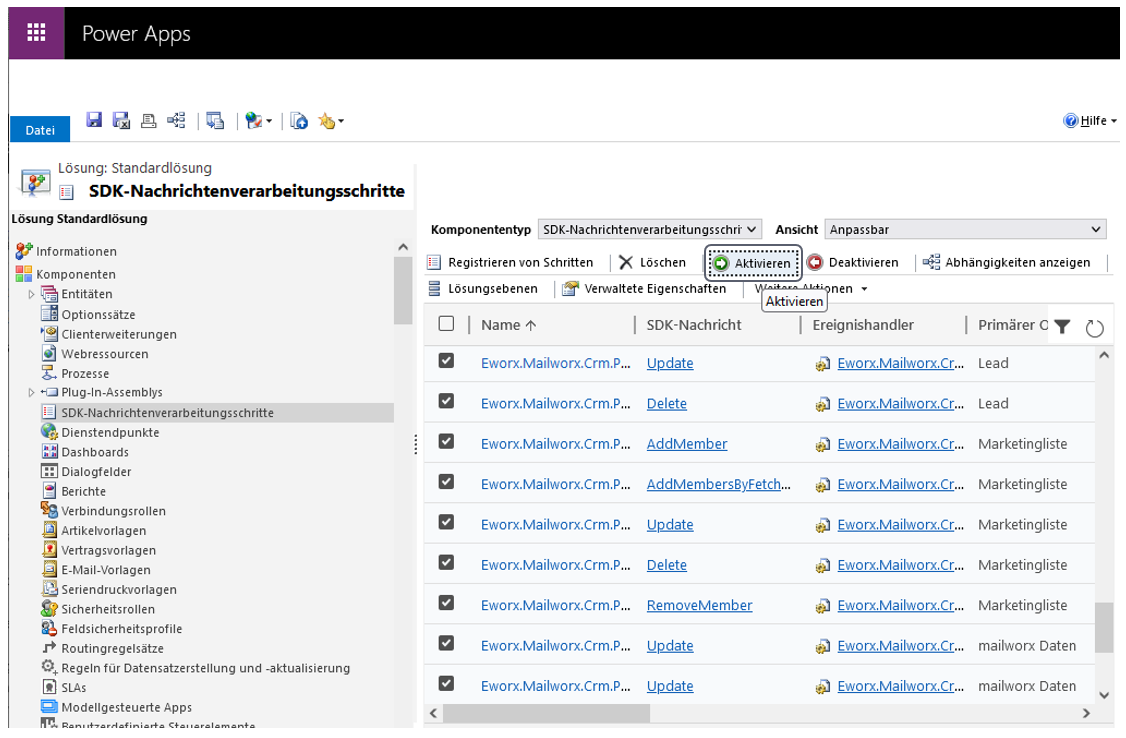Screen dimensions: 1126x738
Task: Expand the Entitäten tree node
Action: pos(31,294)
